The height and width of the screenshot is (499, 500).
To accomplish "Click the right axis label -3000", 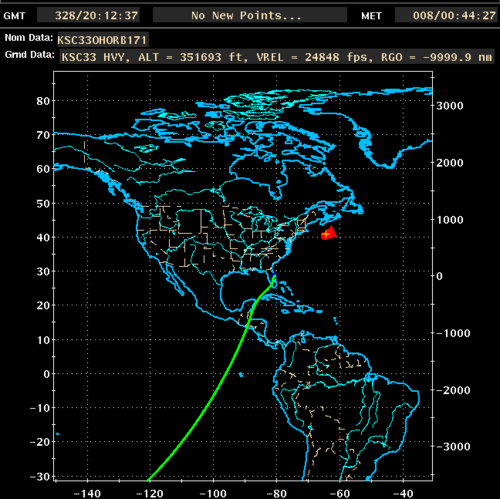I will pos(453,447).
